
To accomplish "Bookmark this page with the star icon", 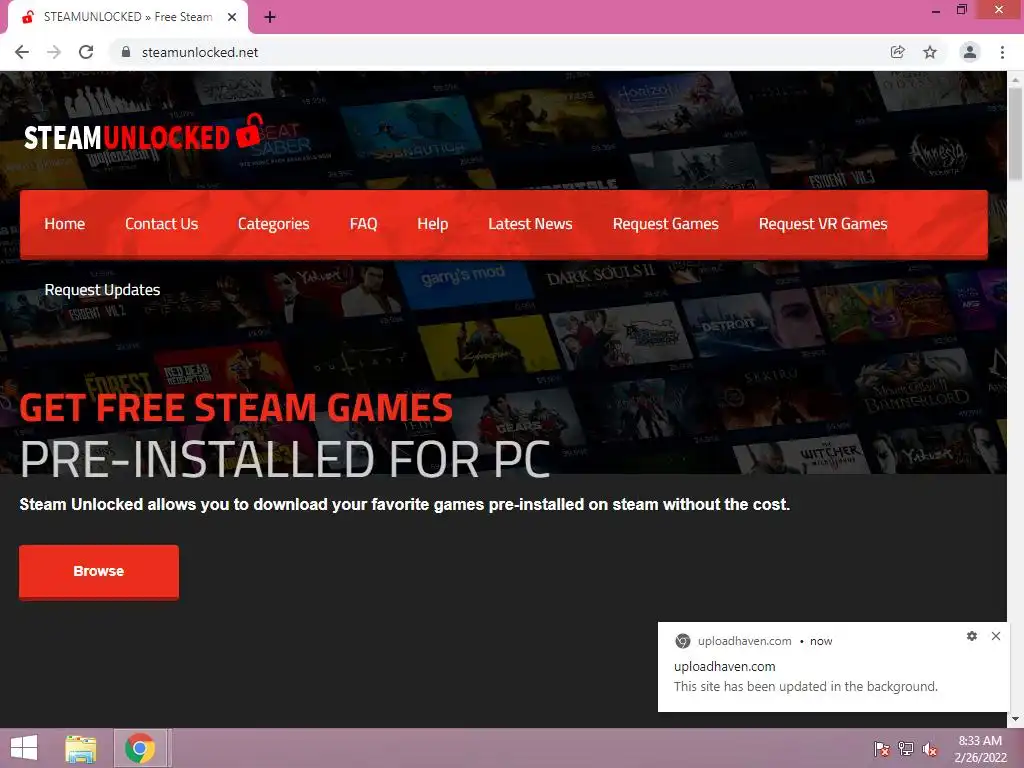I will point(930,52).
